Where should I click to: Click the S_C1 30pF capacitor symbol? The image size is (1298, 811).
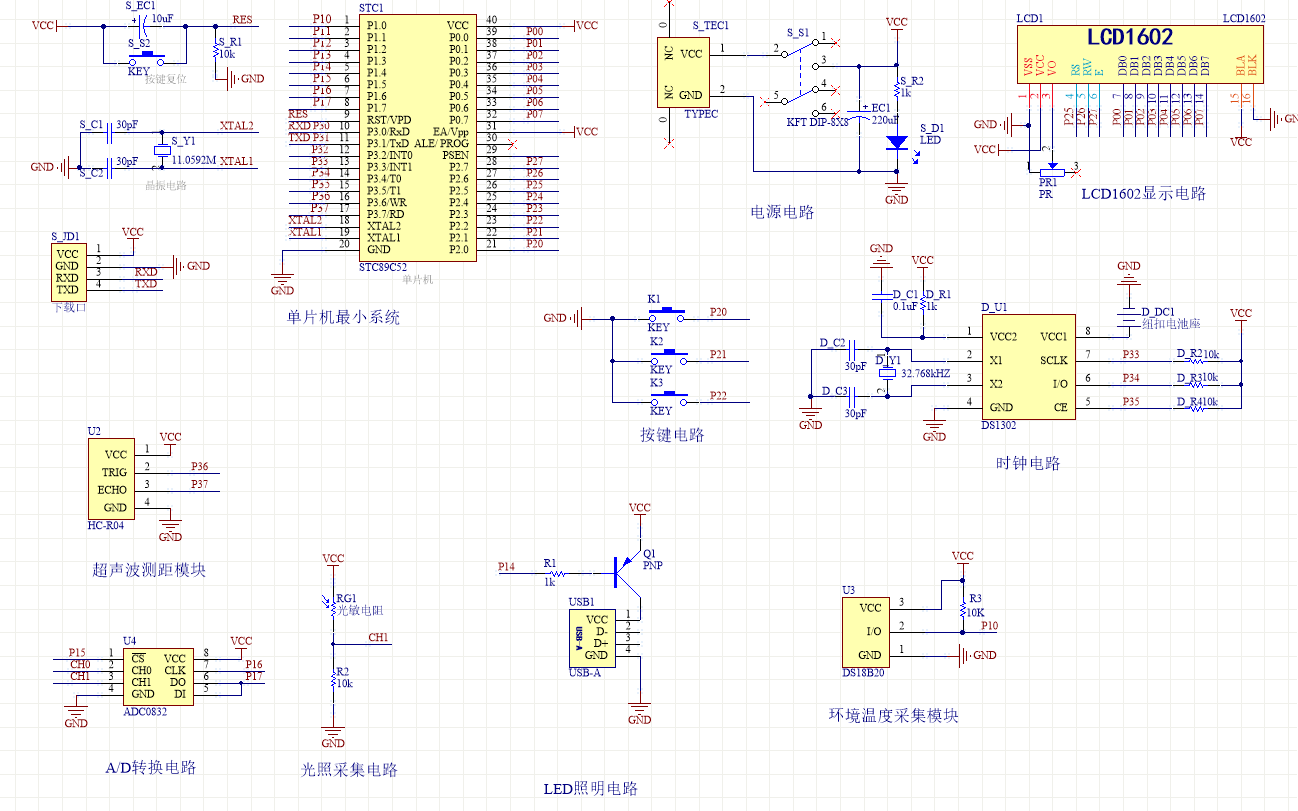point(110,133)
